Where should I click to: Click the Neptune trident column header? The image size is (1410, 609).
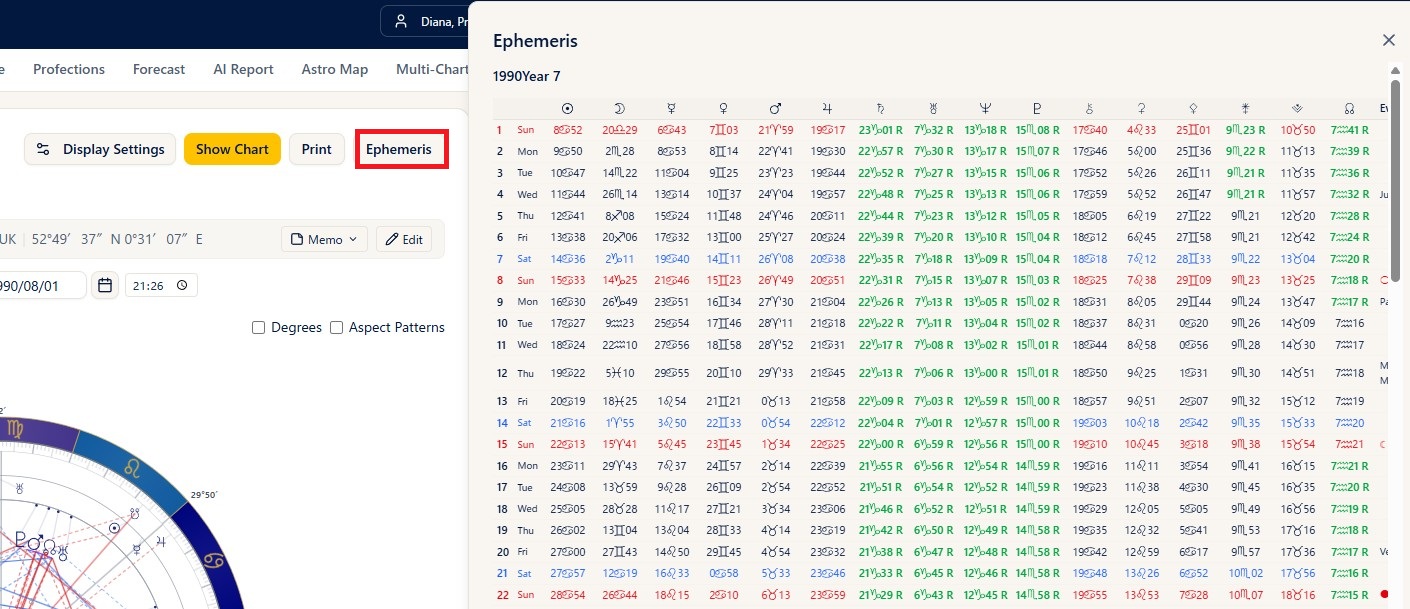[985, 108]
